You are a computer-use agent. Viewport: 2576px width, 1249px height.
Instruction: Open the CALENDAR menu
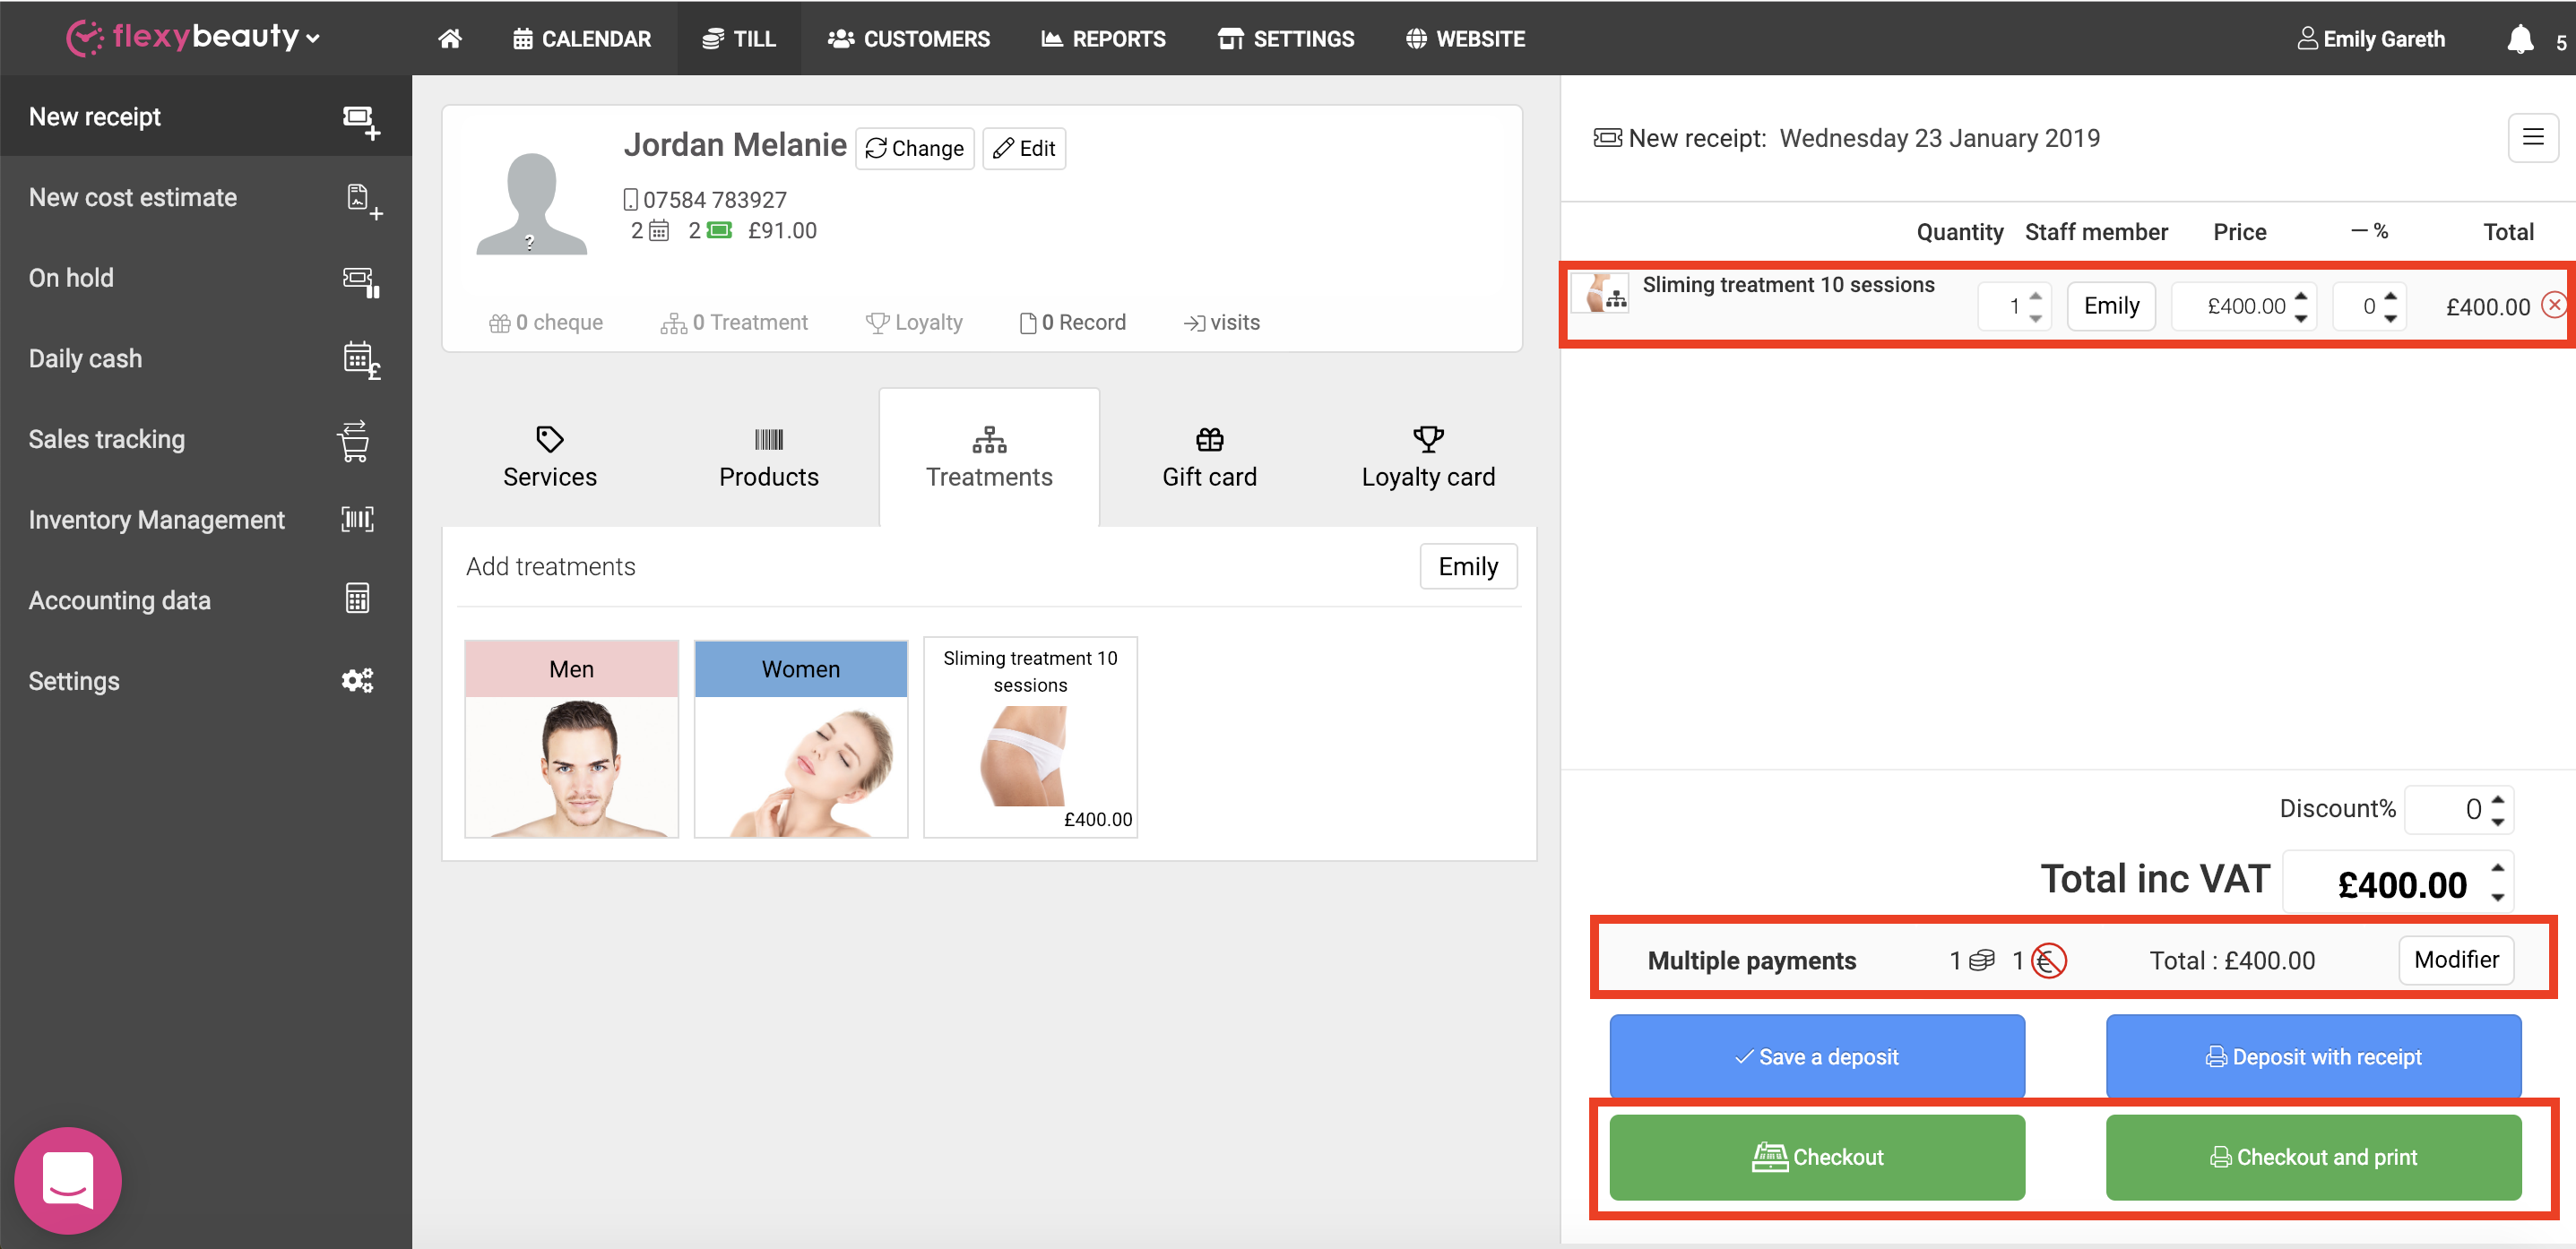tap(581, 38)
